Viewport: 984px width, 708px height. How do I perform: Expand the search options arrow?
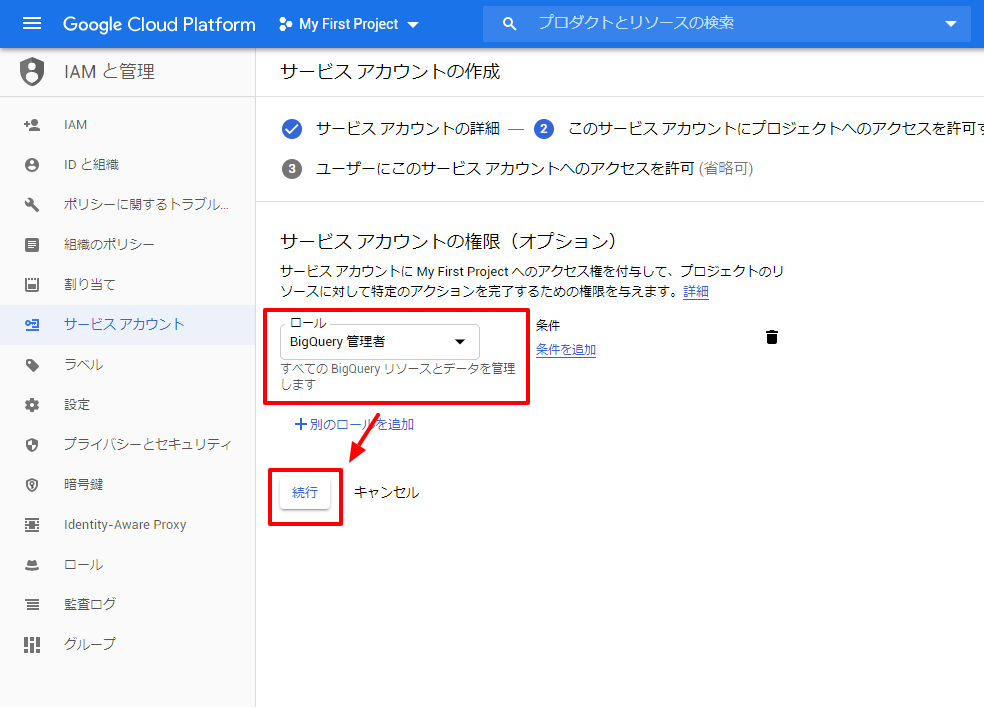950,23
